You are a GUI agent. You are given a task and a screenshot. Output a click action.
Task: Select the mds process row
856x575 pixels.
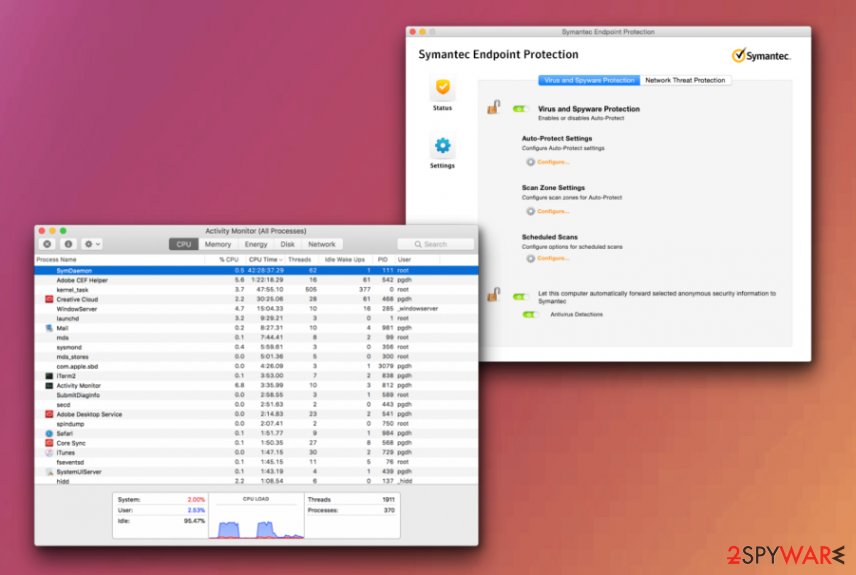point(256,337)
